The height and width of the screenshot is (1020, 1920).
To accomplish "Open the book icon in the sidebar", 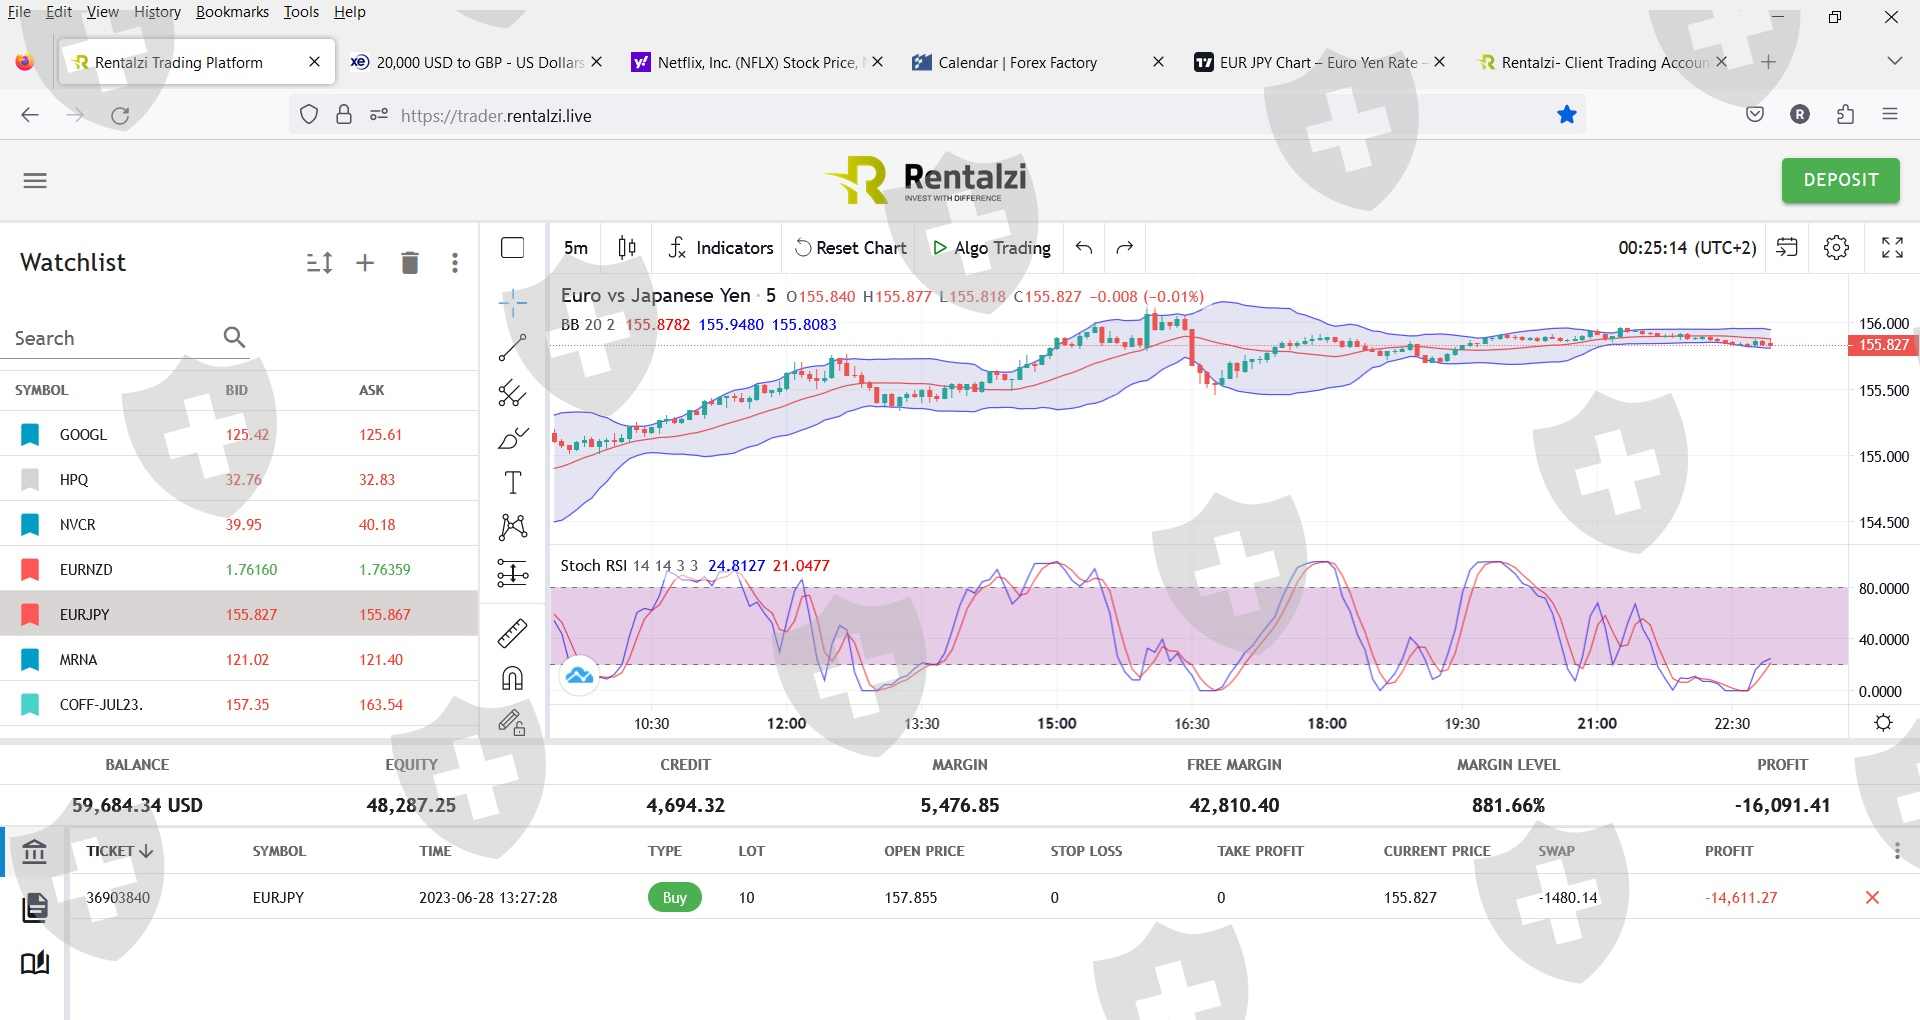I will 35,963.
